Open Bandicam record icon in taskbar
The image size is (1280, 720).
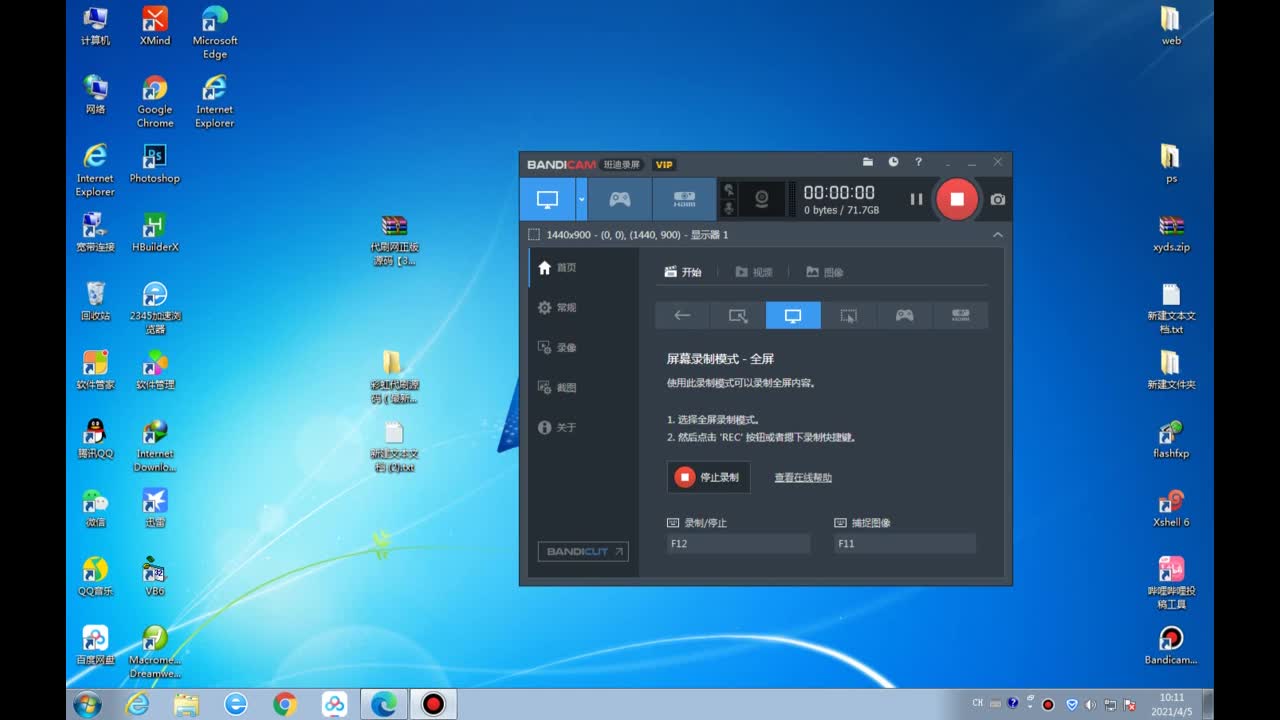[x=433, y=704]
